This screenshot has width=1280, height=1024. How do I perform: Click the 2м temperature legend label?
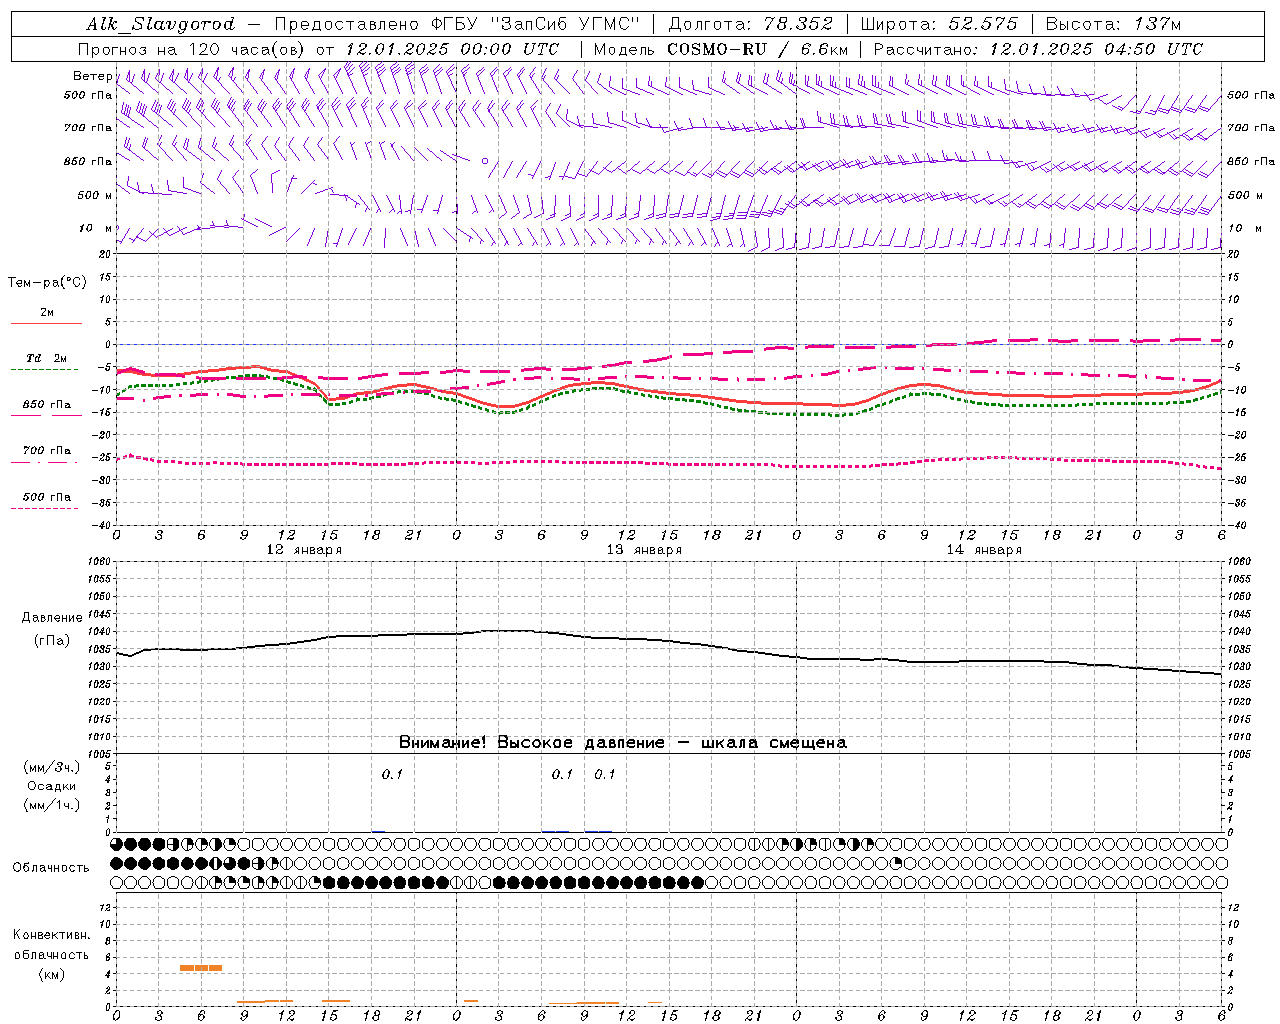pos(47,313)
